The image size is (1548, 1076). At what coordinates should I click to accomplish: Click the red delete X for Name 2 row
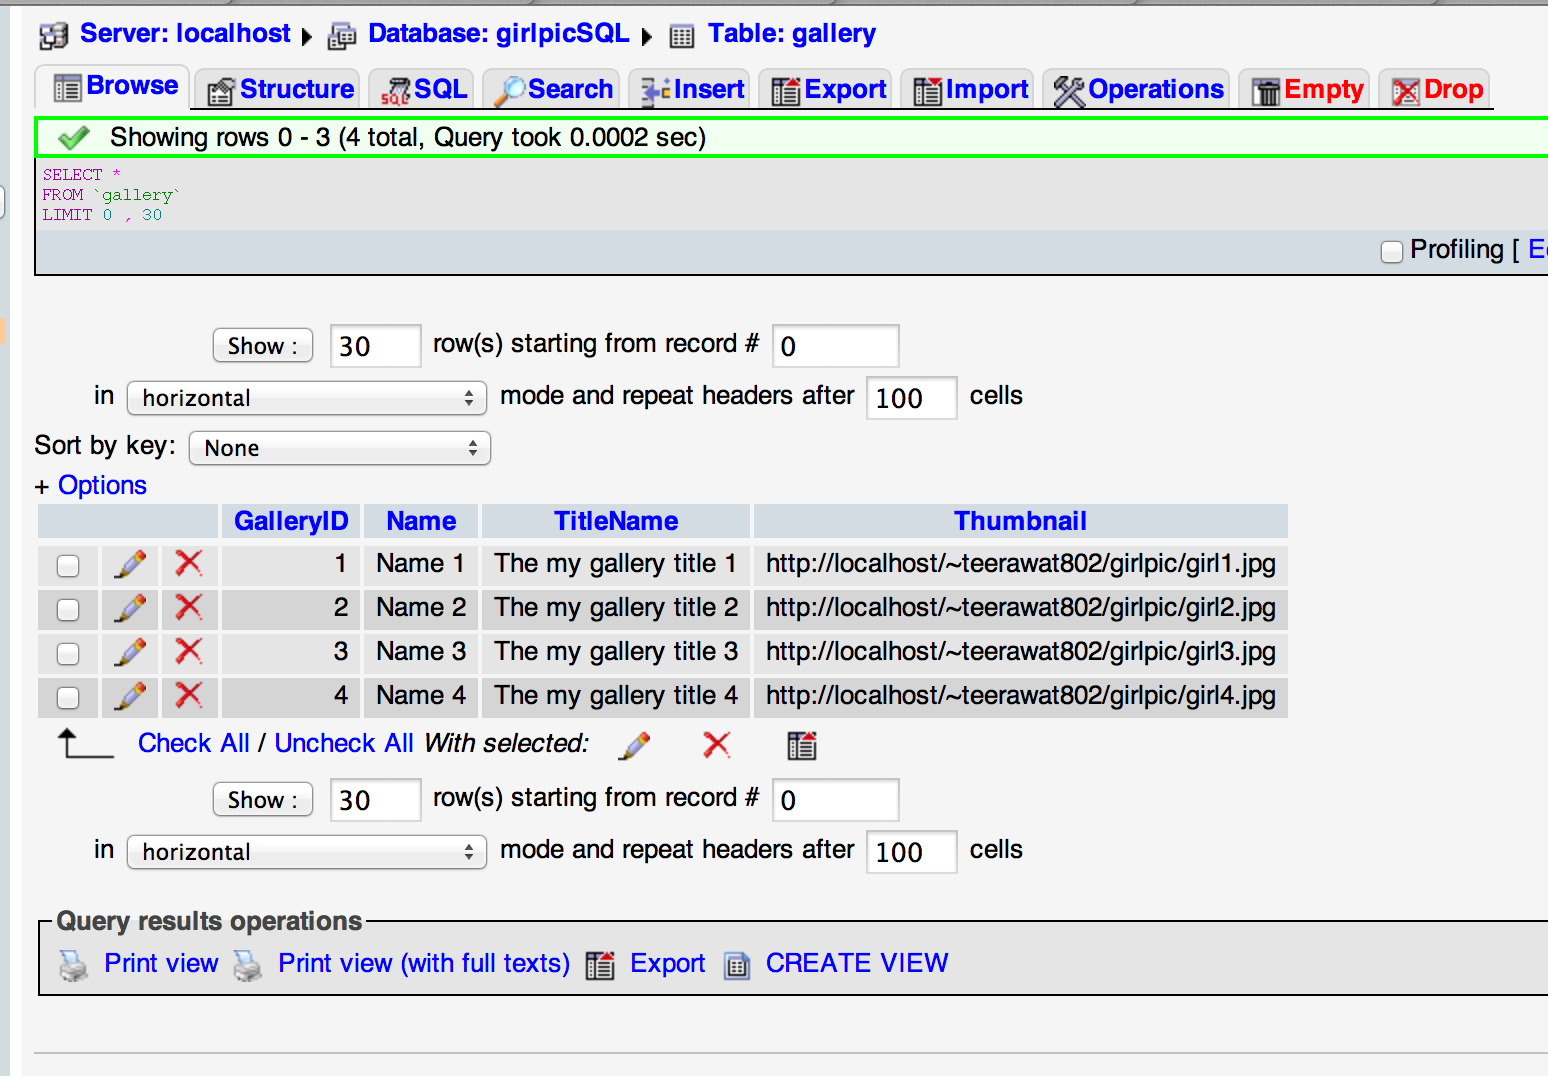pos(188,608)
